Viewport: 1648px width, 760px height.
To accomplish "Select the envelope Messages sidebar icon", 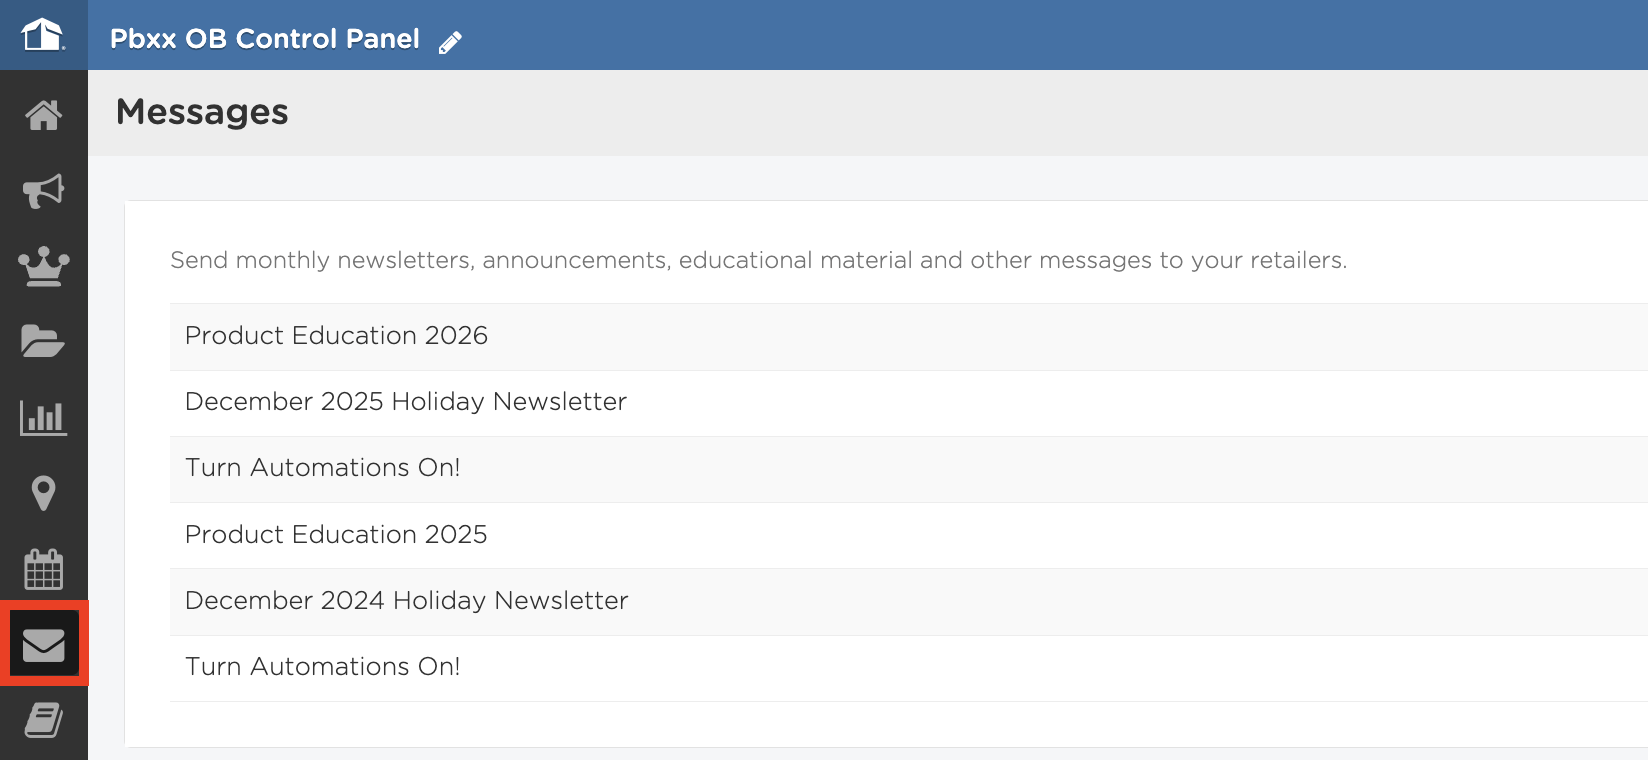I will pyautogui.click(x=44, y=644).
